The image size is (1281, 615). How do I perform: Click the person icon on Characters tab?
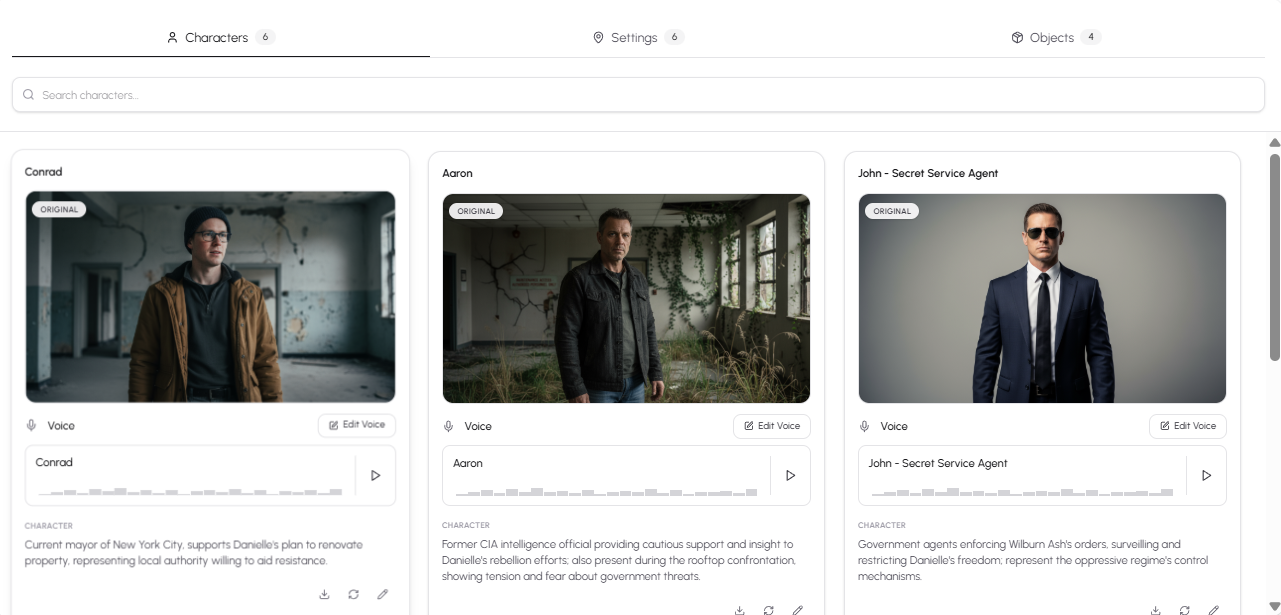point(172,37)
